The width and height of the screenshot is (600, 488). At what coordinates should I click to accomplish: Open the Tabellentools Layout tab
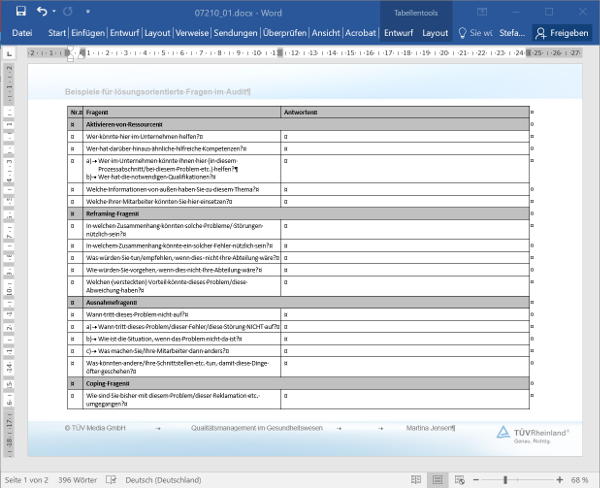point(435,32)
